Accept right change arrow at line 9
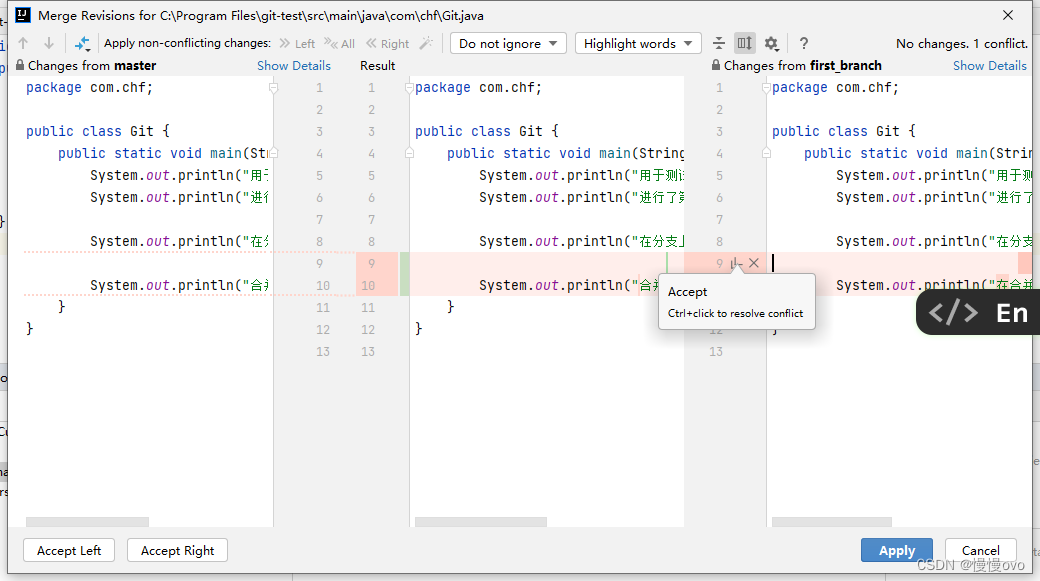 click(736, 263)
